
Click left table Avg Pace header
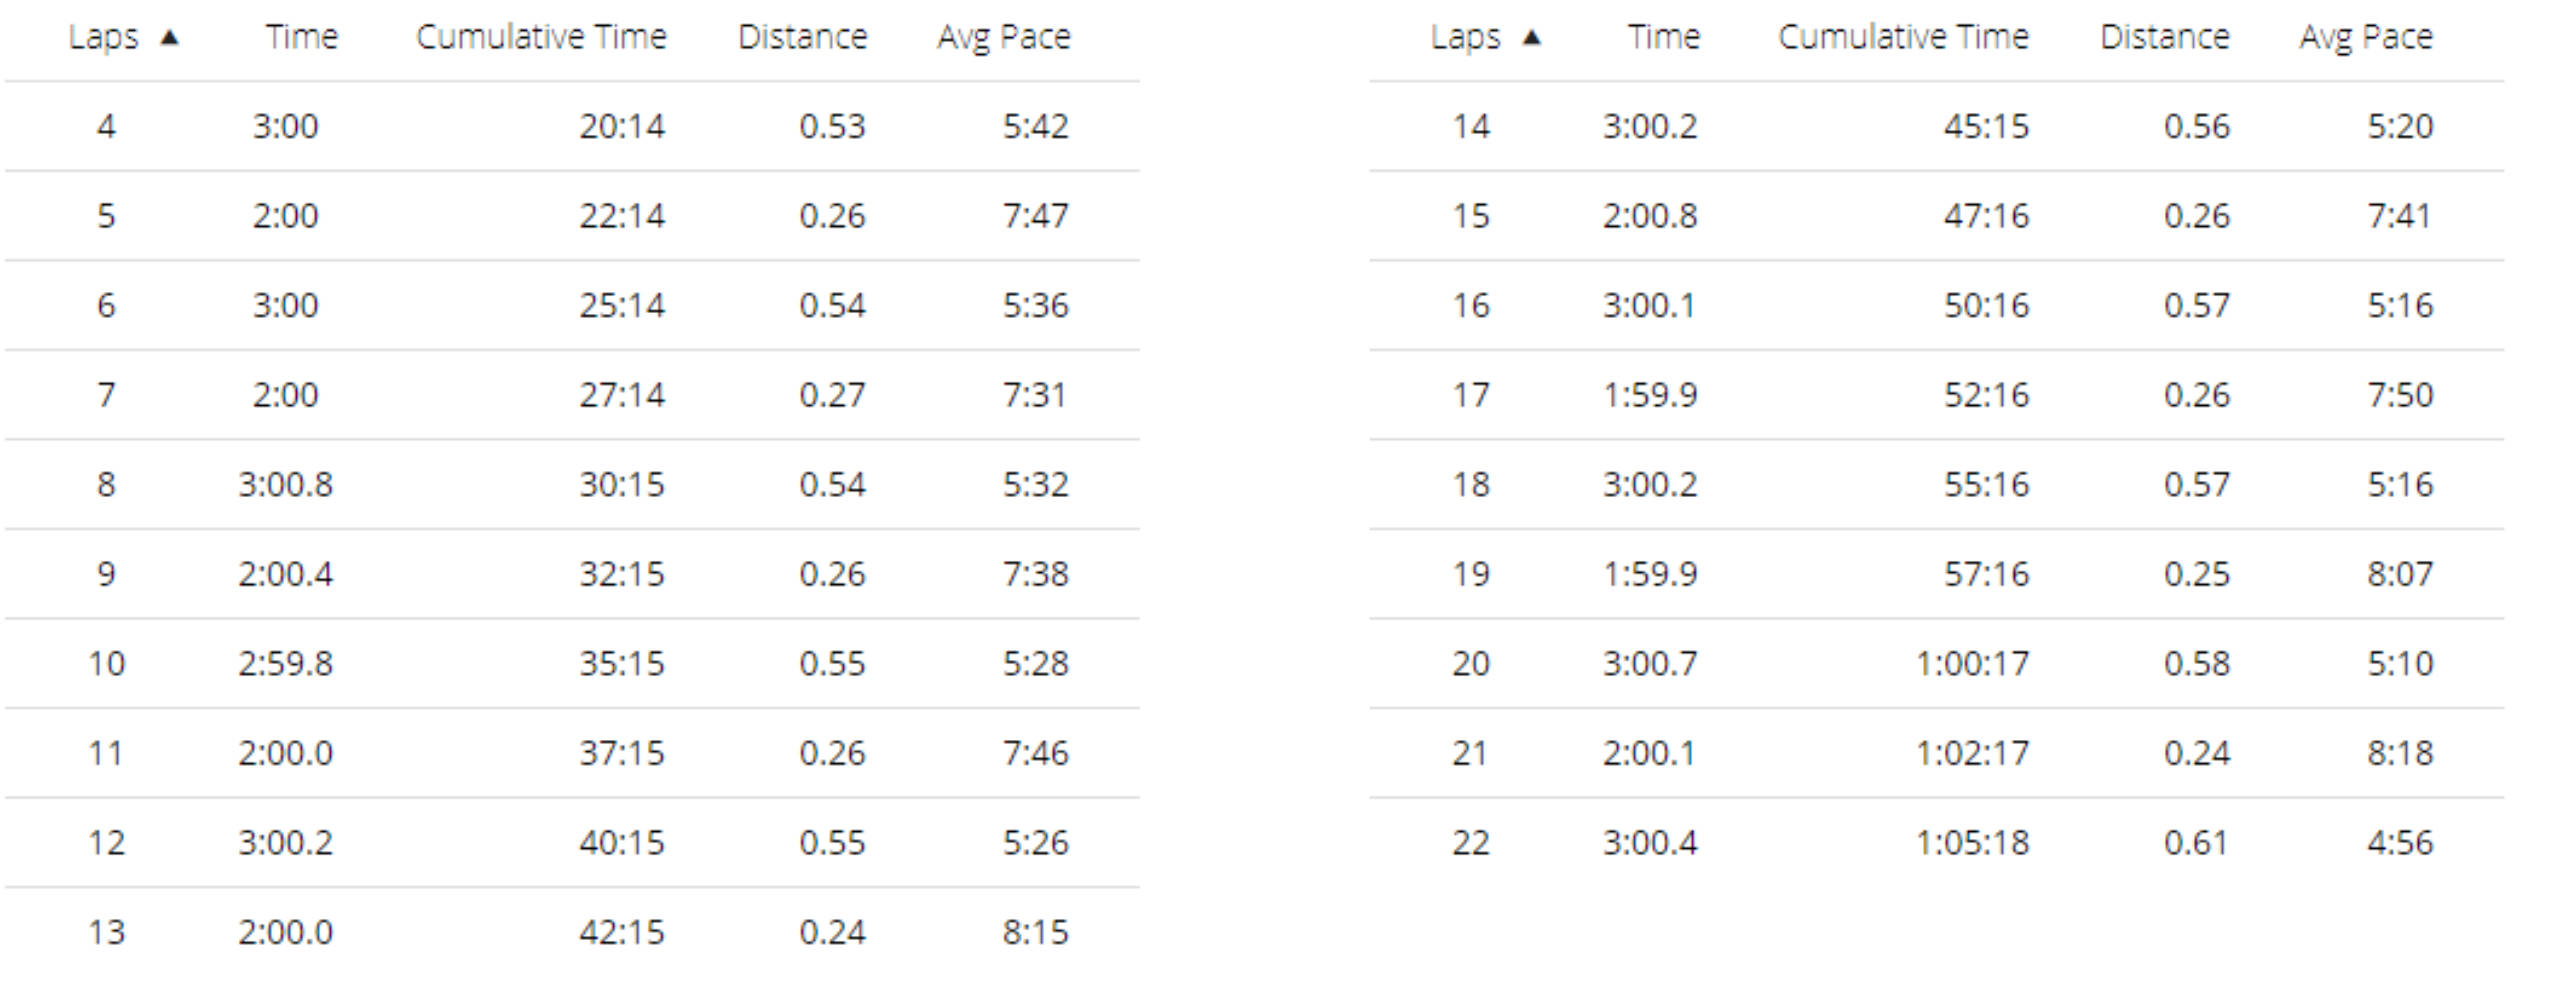1004,38
